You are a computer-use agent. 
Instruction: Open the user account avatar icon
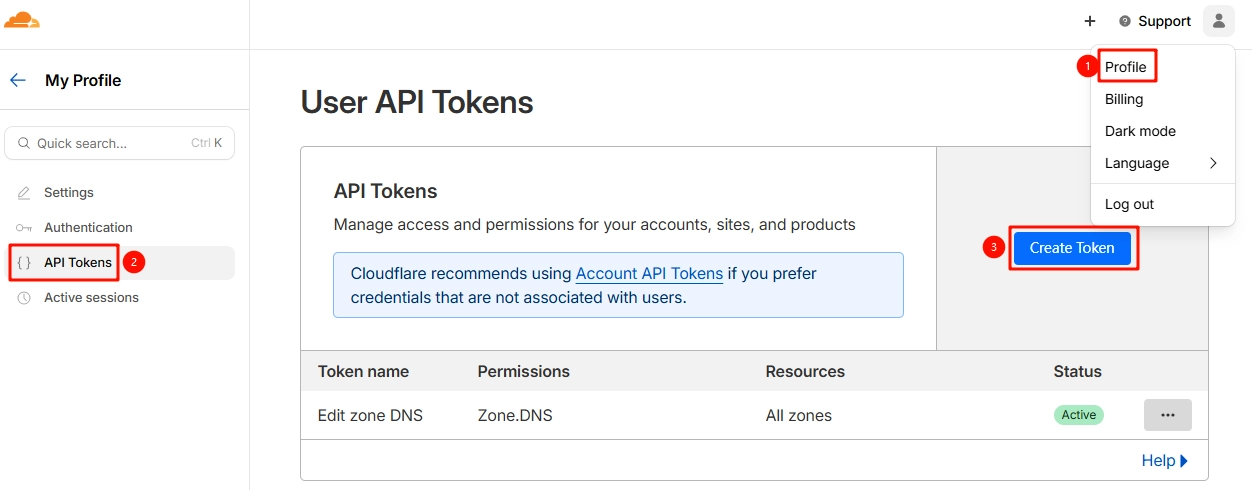[1219, 21]
